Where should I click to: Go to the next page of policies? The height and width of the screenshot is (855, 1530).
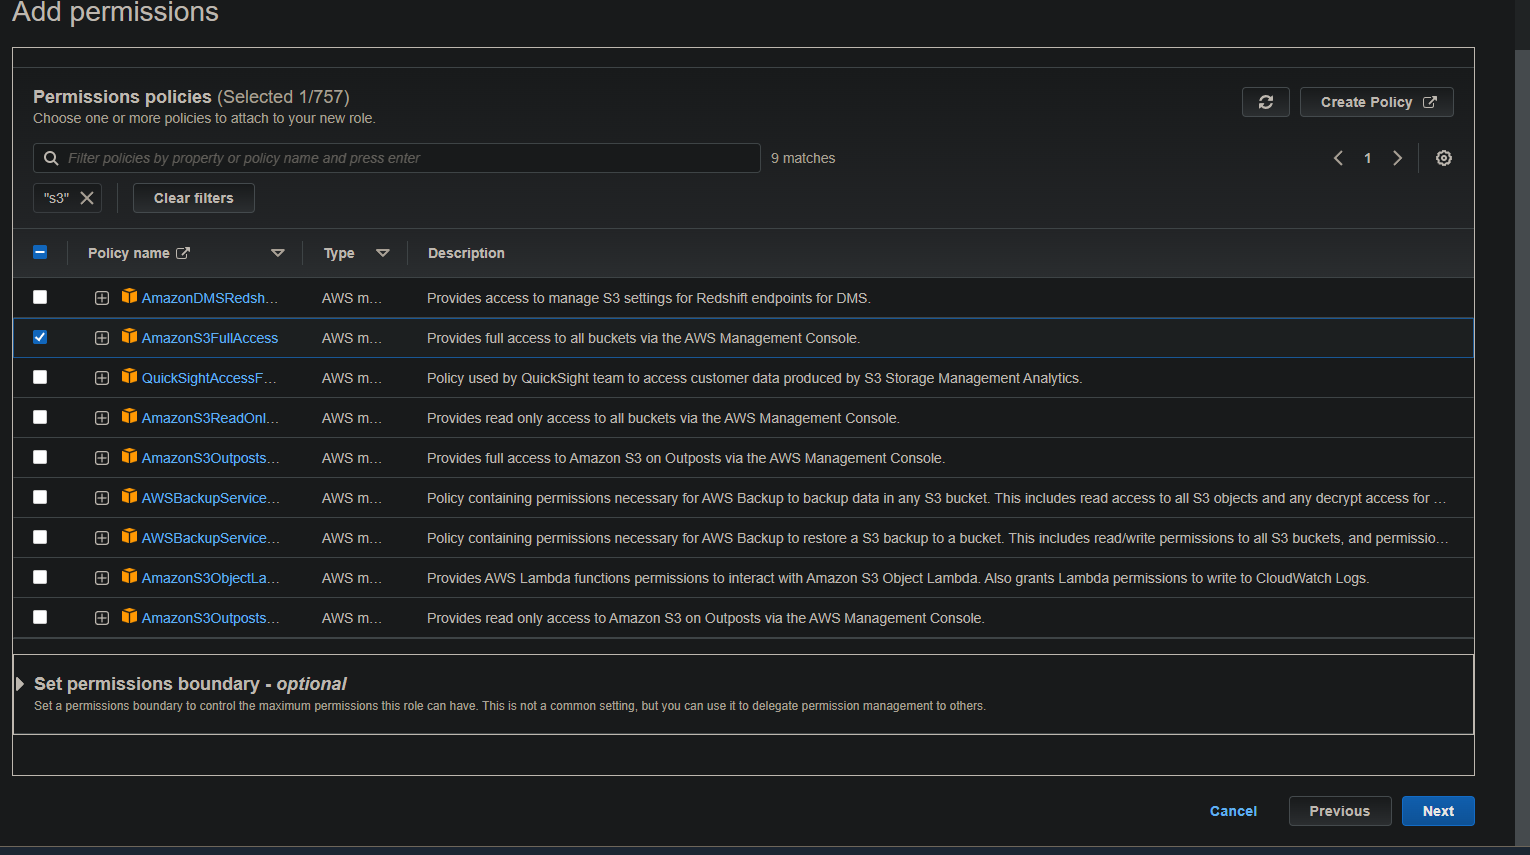(1397, 158)
